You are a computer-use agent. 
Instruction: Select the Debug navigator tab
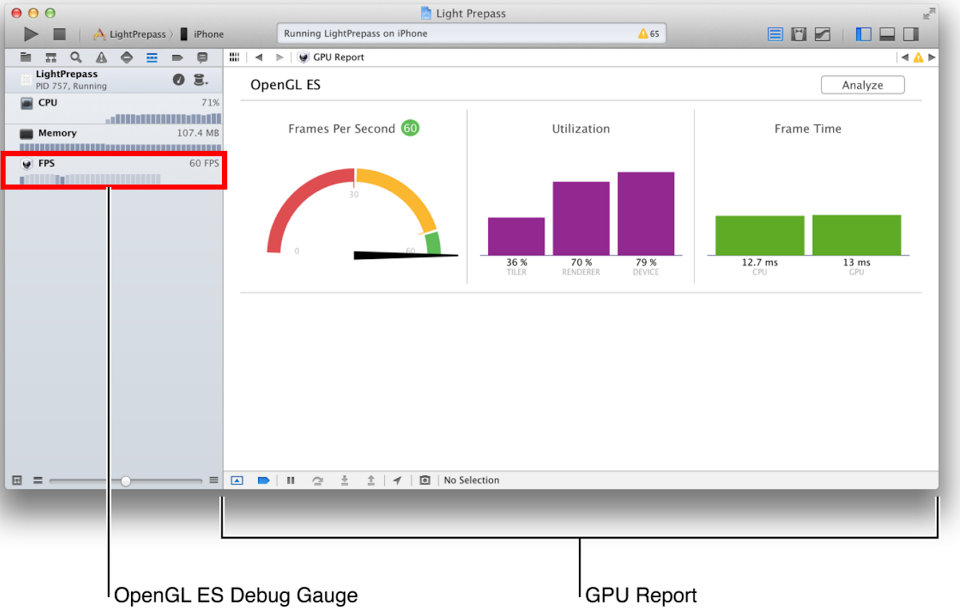pos(152,58)
